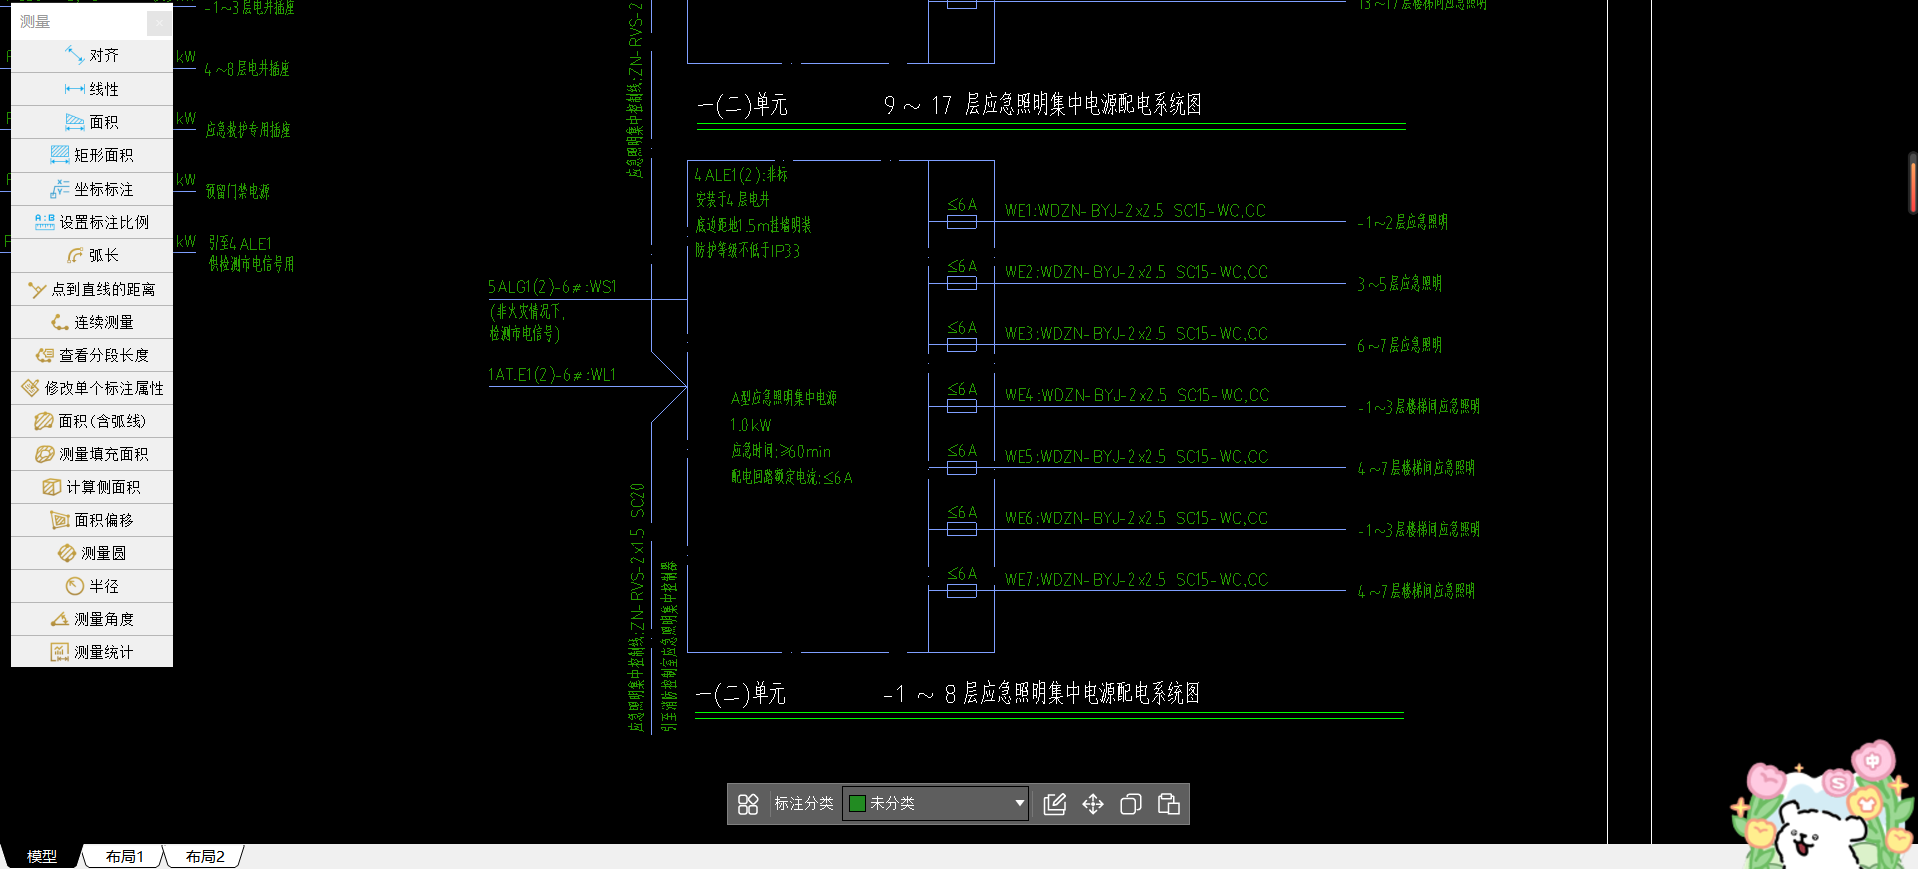
Task: Select 修改单个标注属性 annotation property editor
Action: coord(92,388)
